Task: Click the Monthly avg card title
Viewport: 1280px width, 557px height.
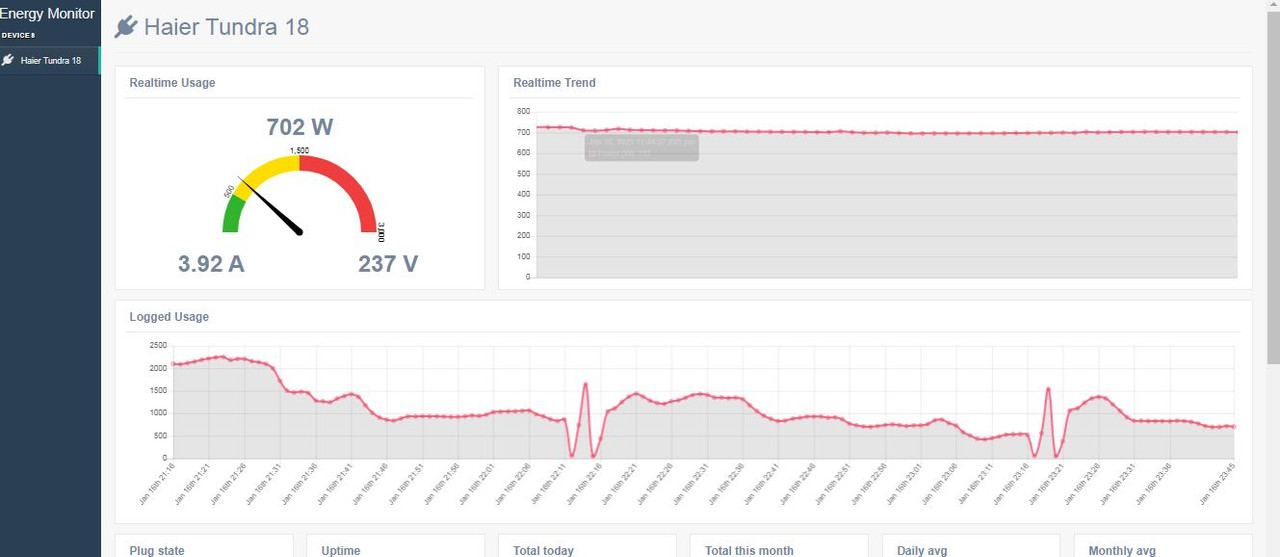Action: 1122,550
